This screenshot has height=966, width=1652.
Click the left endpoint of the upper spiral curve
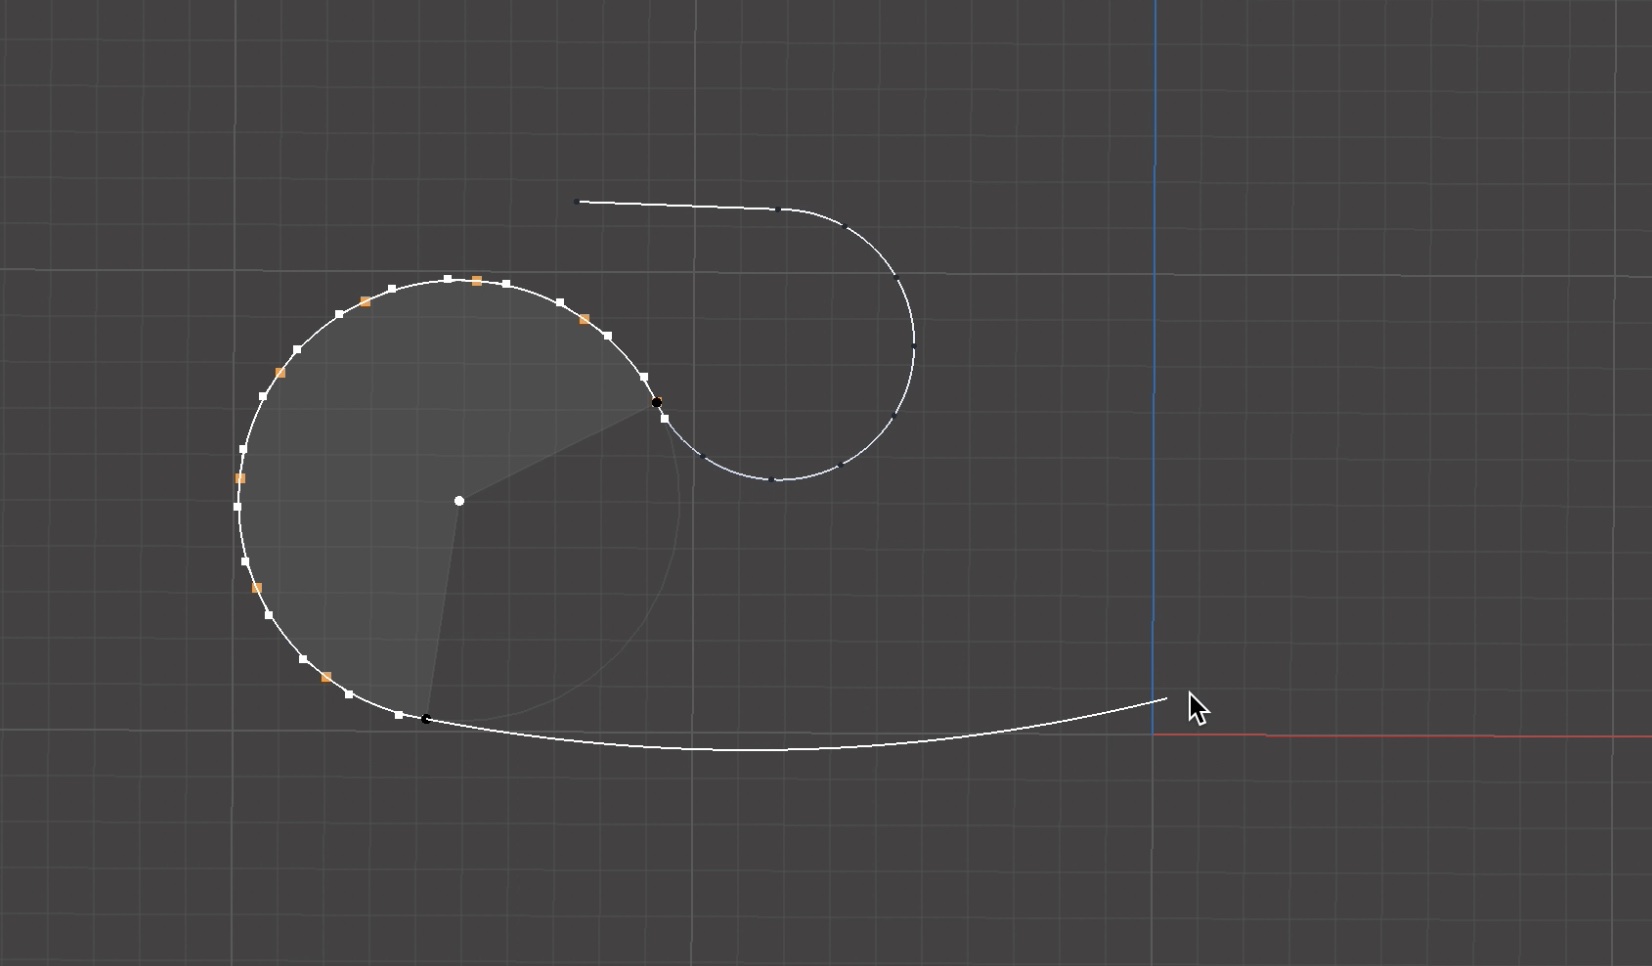tap(576, 202)
